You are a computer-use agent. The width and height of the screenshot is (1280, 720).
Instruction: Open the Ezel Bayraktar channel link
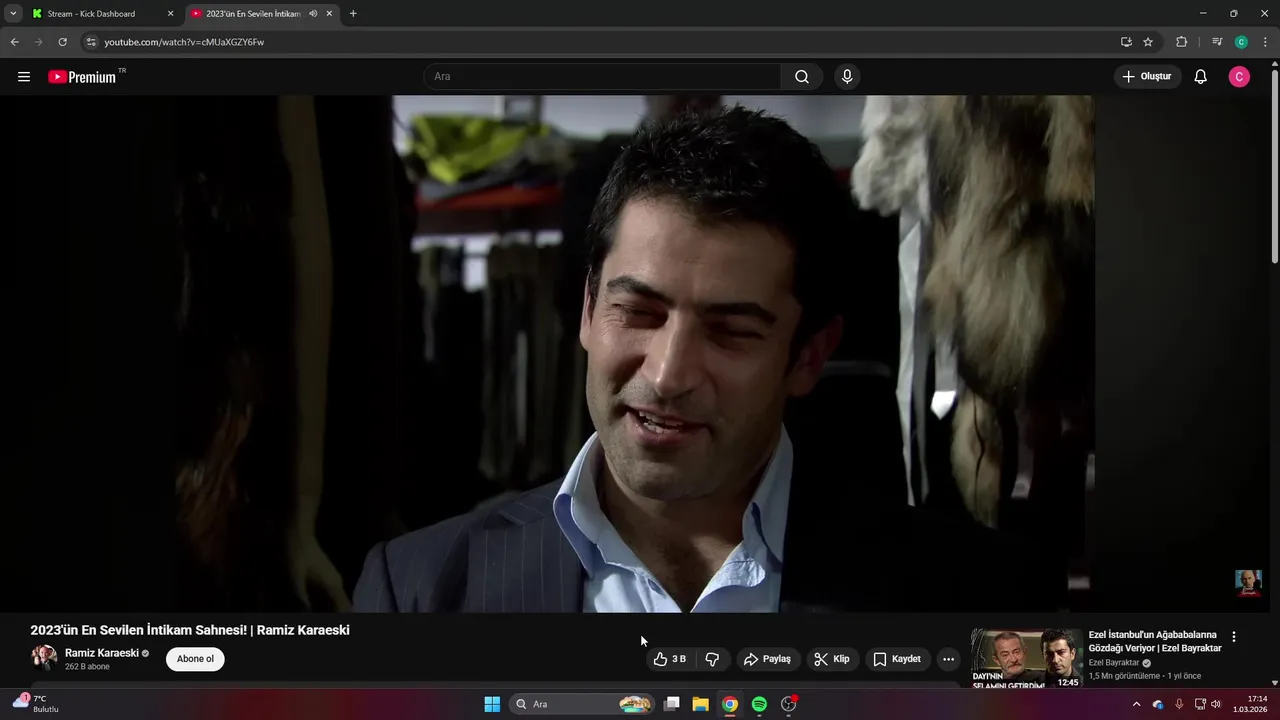(1114, 663)
